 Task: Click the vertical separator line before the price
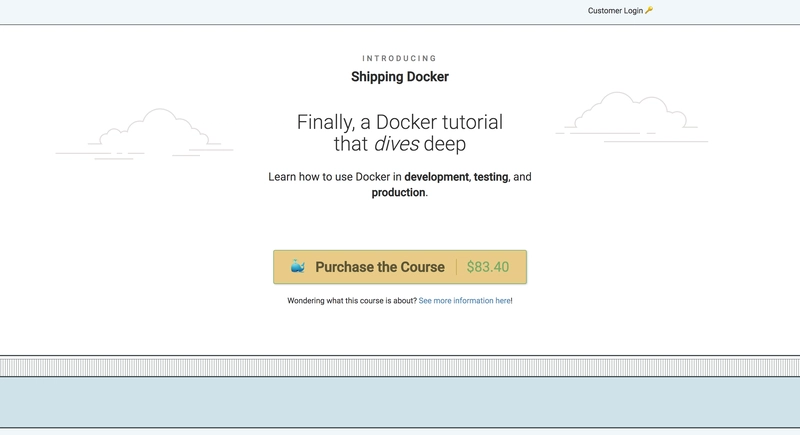tap(457, 267)
